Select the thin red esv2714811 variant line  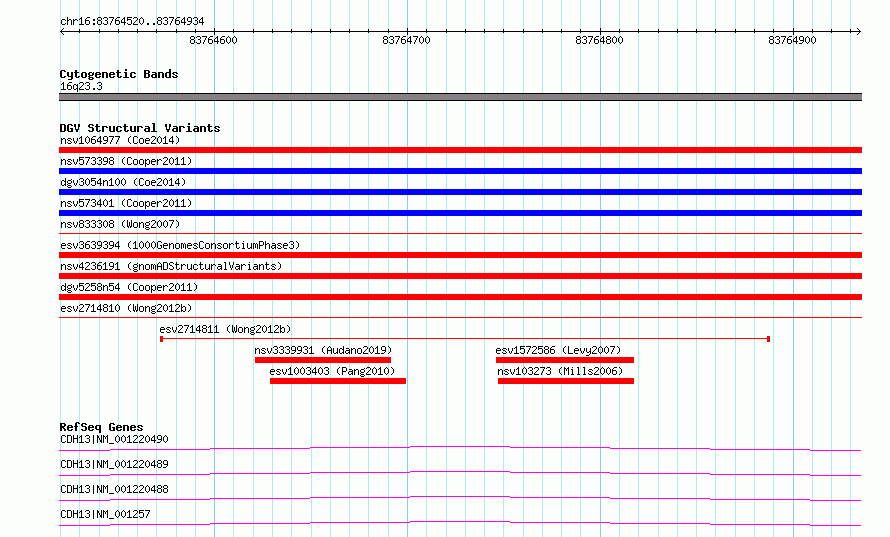coord(465,339)
